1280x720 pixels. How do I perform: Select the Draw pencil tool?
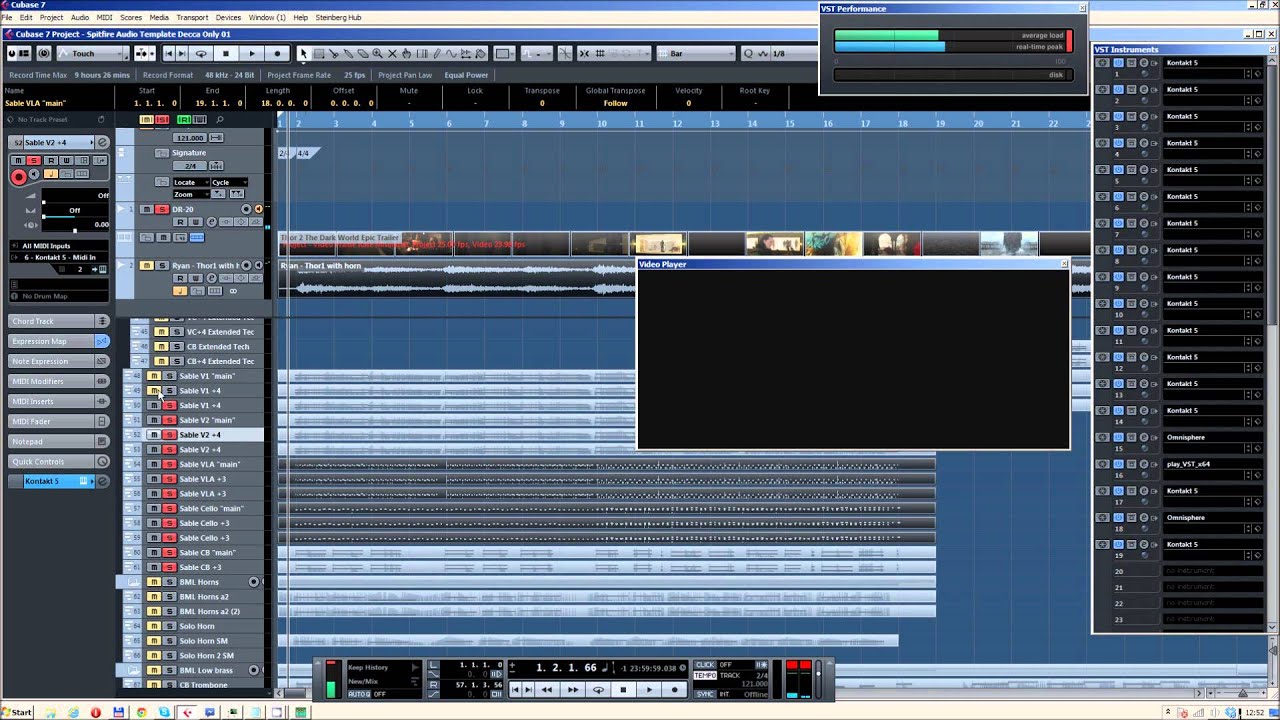[437, 53]
